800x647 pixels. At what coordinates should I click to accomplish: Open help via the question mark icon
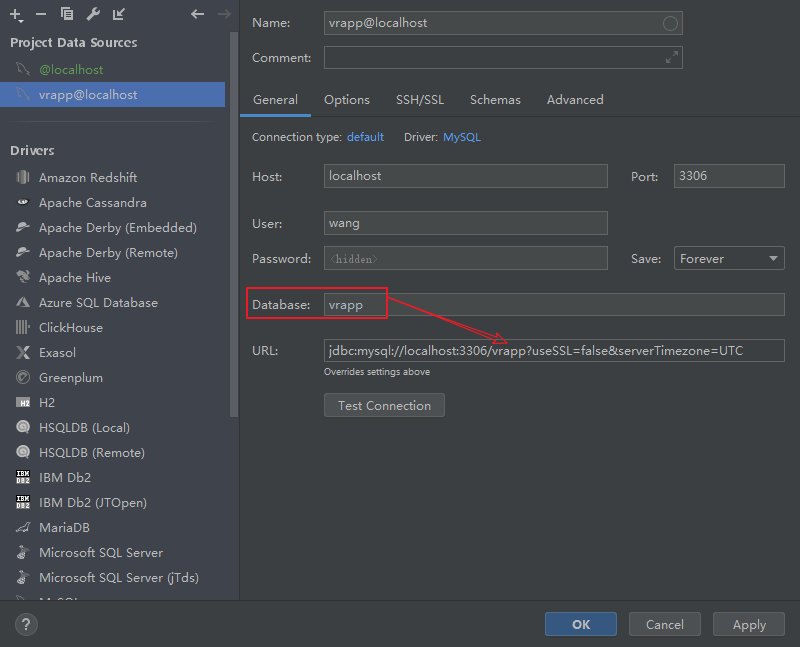coord(25,624)
